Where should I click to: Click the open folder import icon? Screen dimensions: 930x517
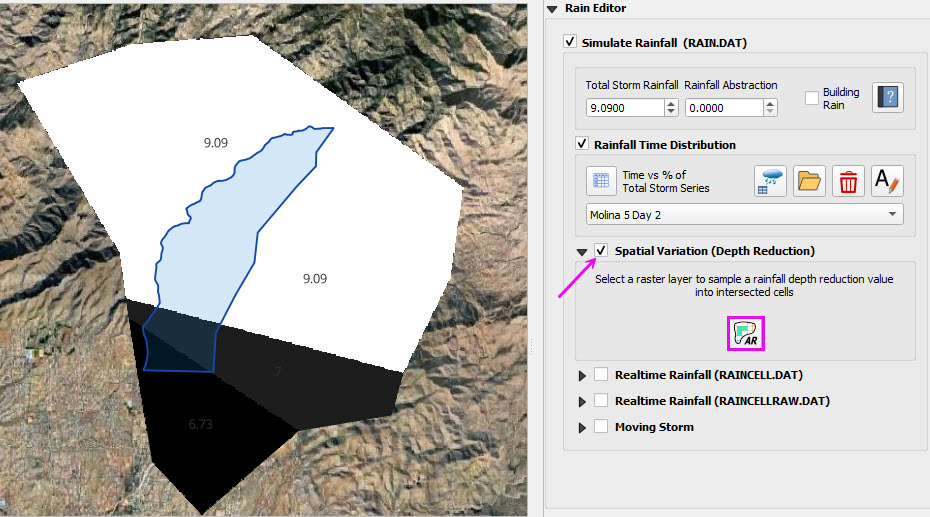click(x=809, y=181)
